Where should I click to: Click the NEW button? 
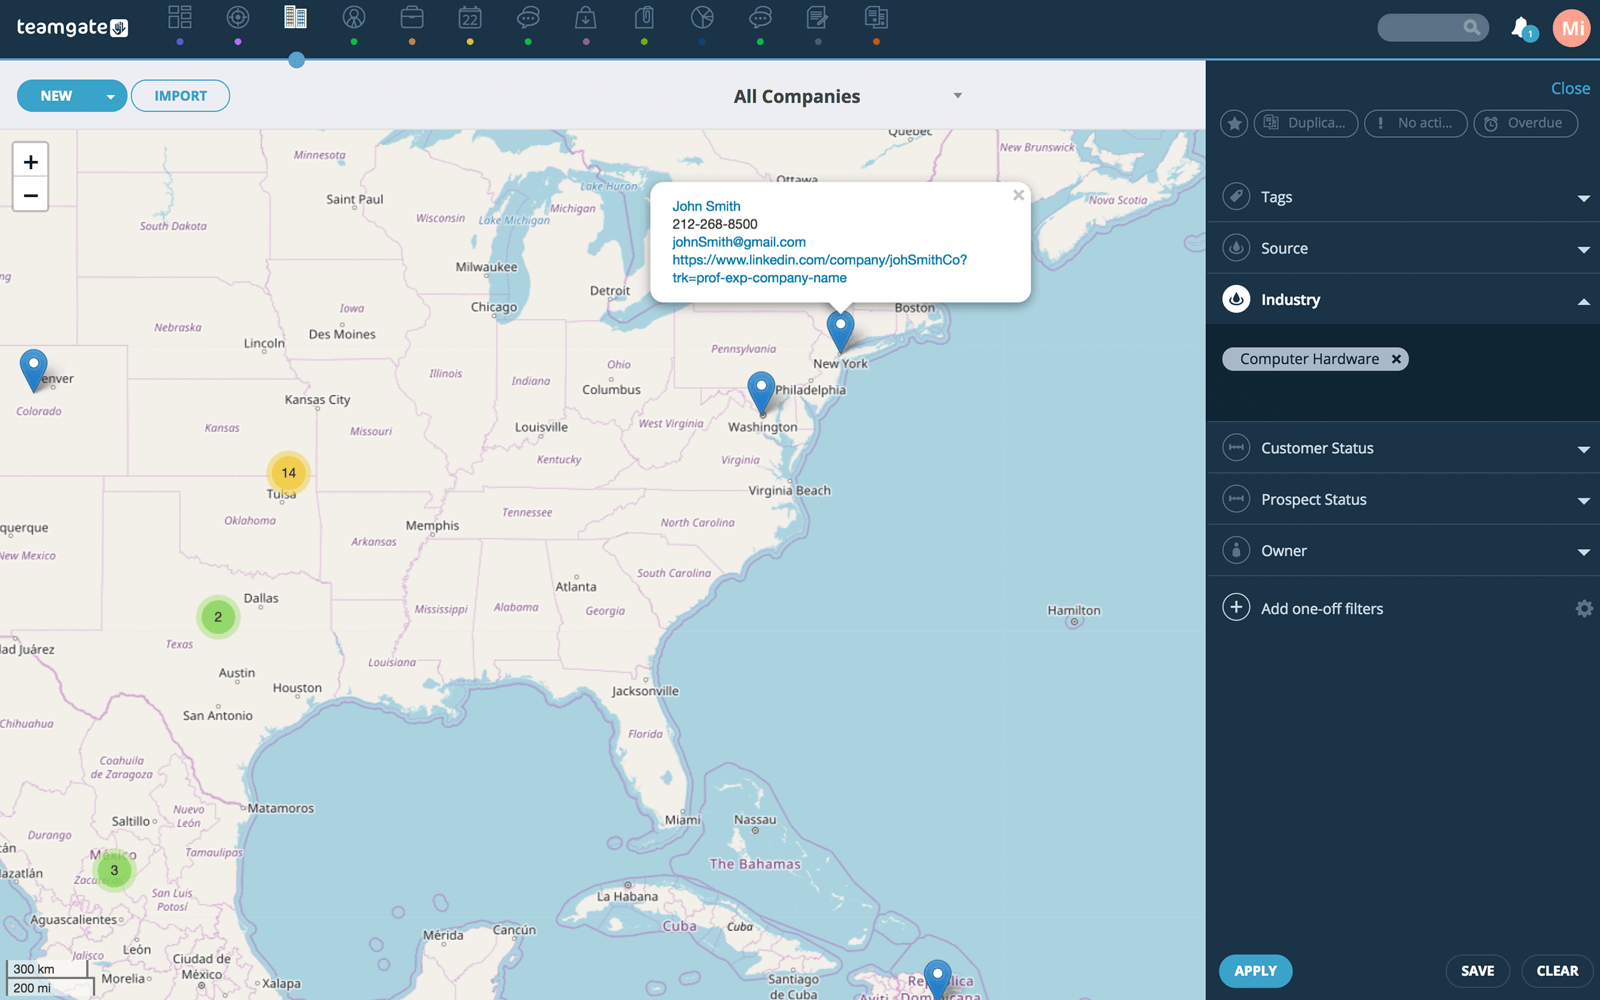tap(56, 96)
